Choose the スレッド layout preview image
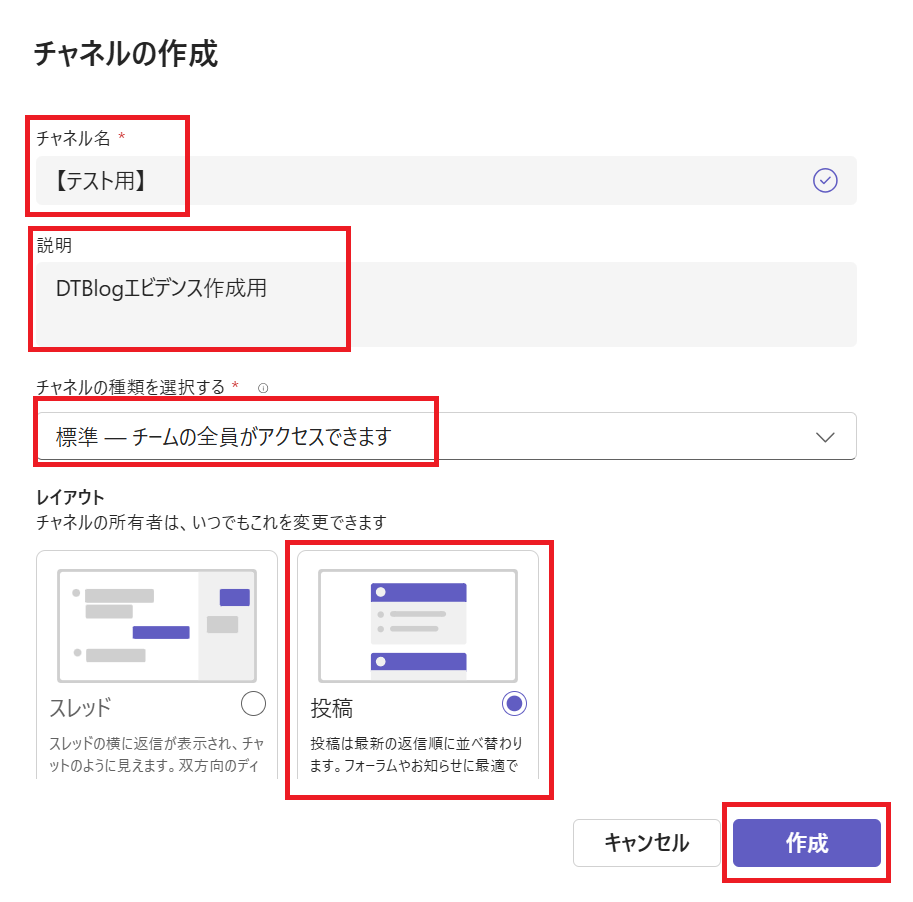This screenshot has width=913, height=902. pyautogui.click(x=157, y=626)
